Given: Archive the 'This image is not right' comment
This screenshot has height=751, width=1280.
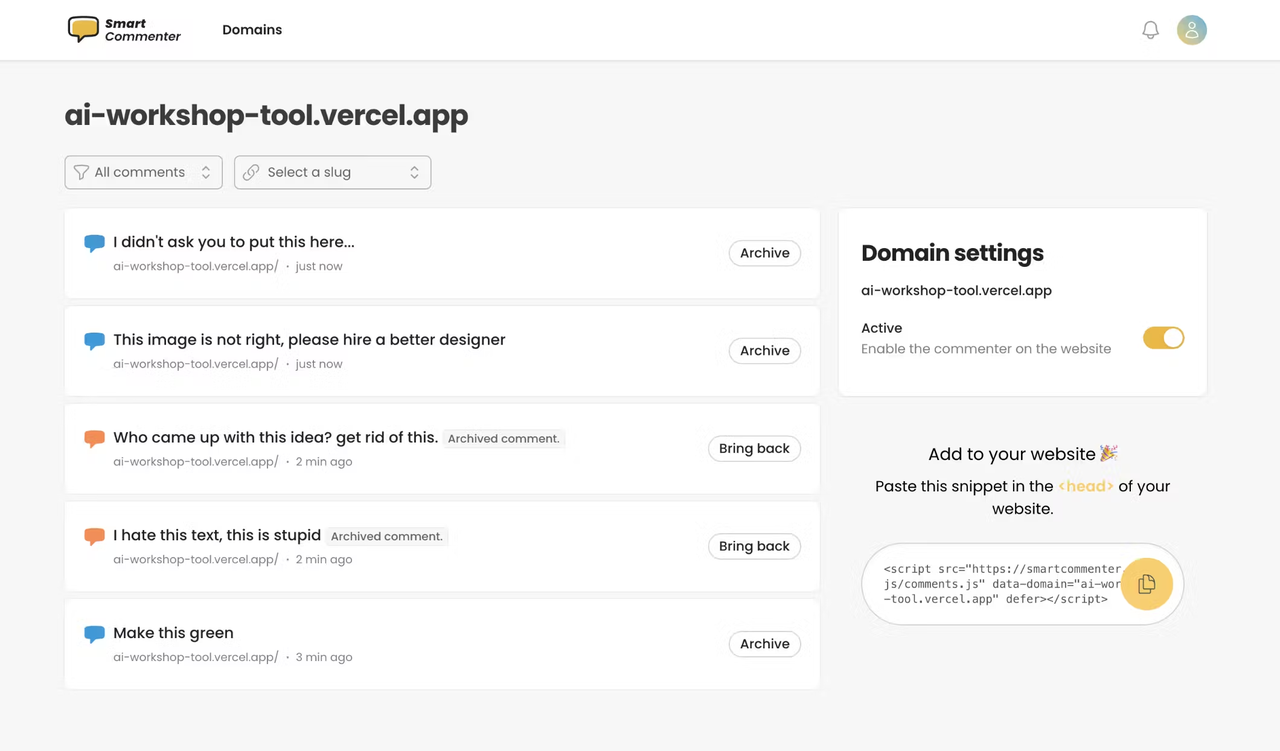Looking at the screenshot, I should [764, 351].
